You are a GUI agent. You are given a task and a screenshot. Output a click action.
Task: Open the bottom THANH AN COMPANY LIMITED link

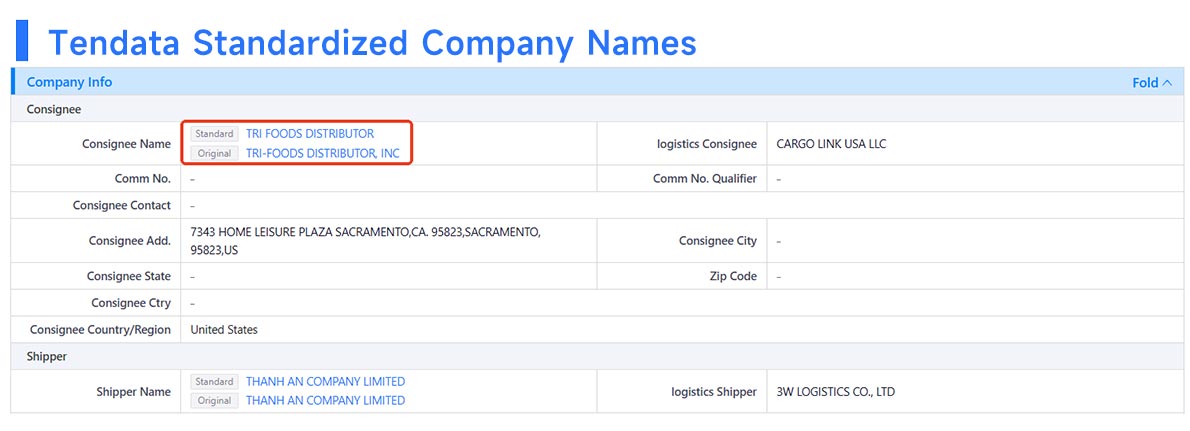326,401
